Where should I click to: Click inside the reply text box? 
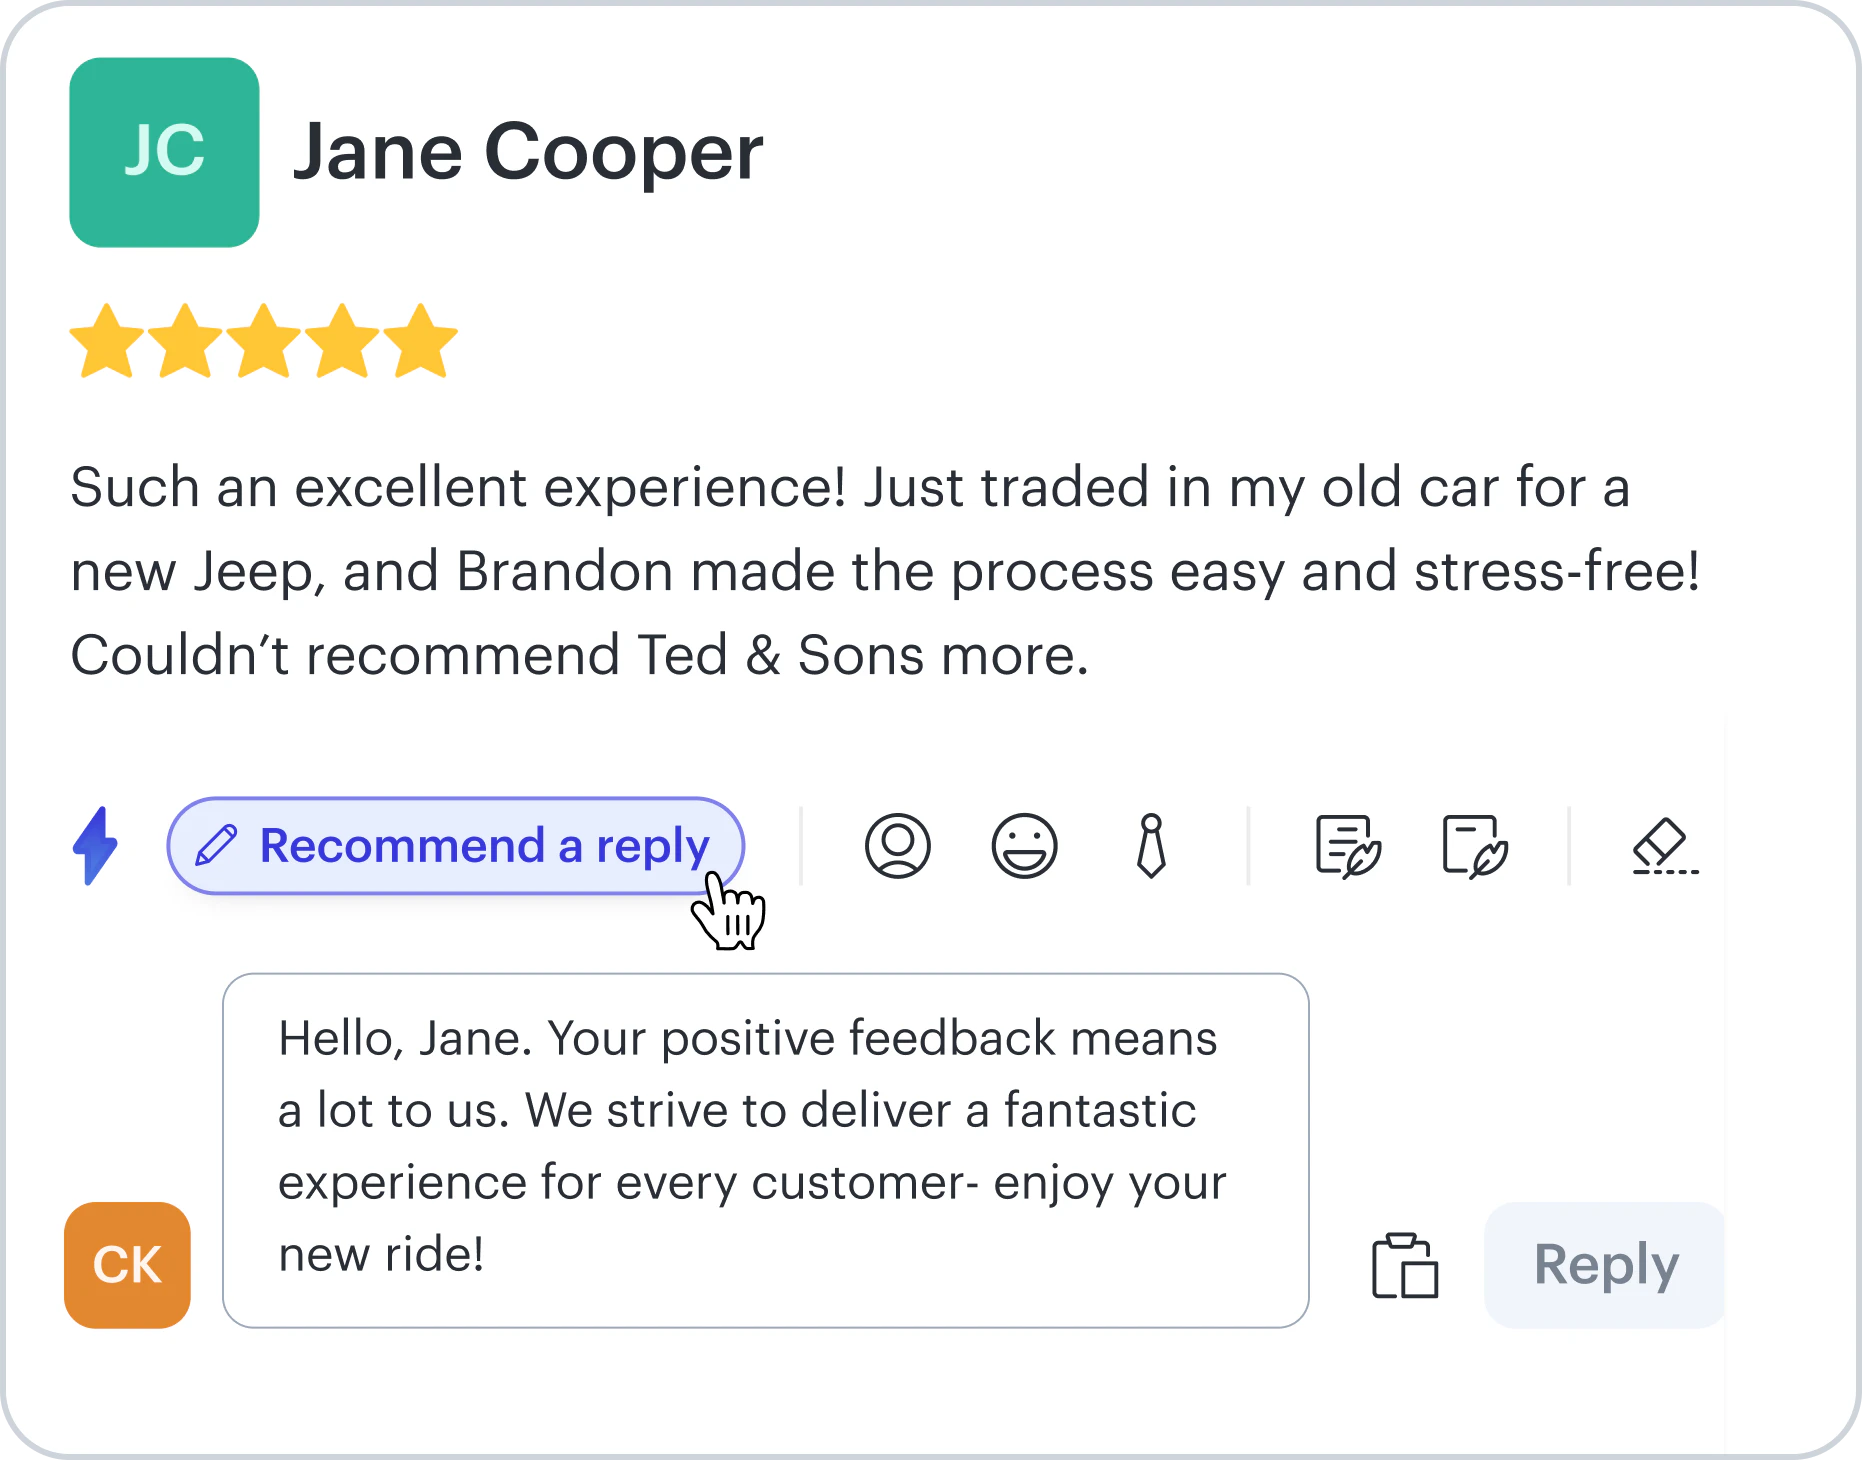click(765, 1150)
